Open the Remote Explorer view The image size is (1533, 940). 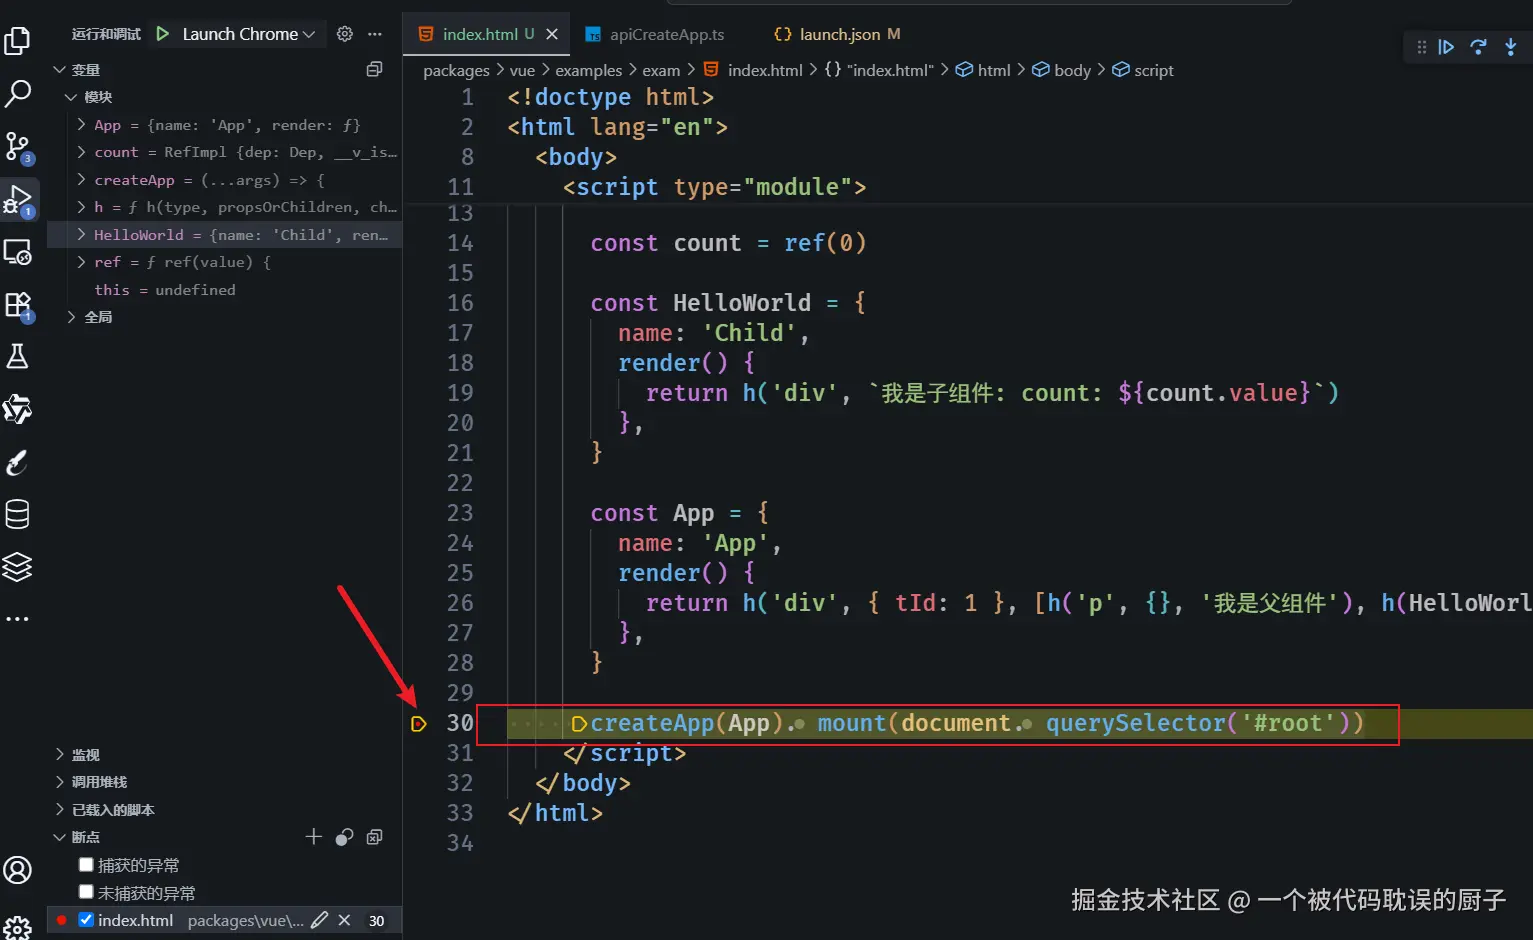(17, 252)
